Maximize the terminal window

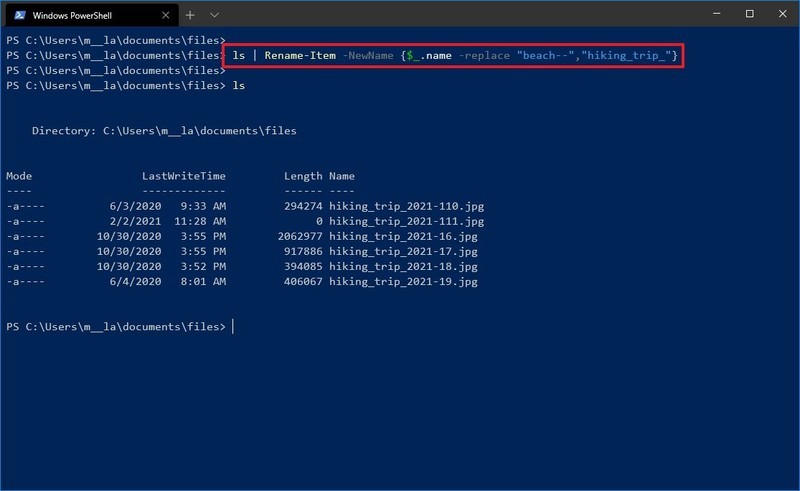[749, 14]
